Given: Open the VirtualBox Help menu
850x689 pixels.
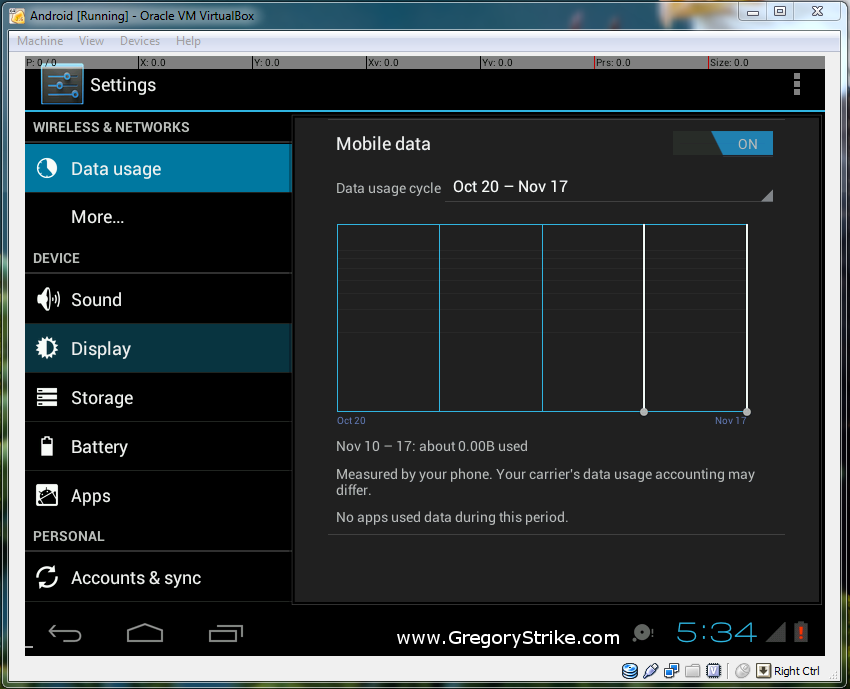Looking at the screenshot, I should coord(188,41).
